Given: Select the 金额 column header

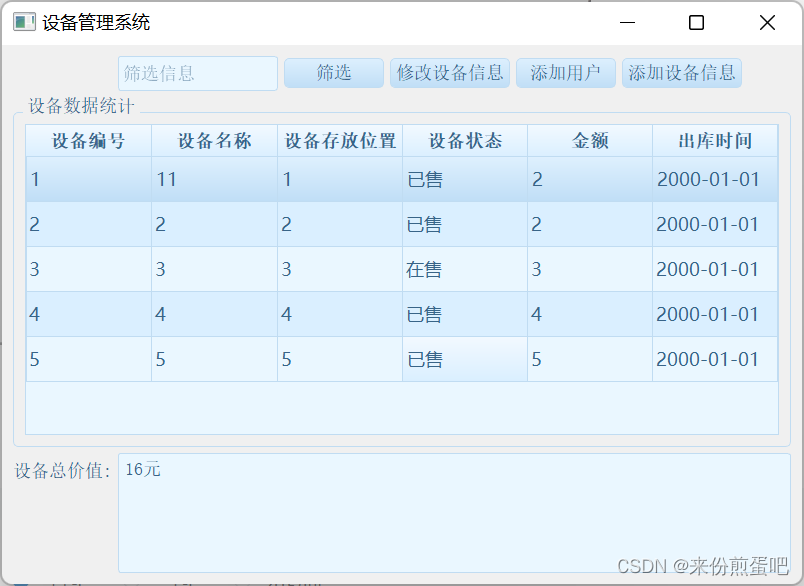Looking at the screenshot, I should coord(588,140).
